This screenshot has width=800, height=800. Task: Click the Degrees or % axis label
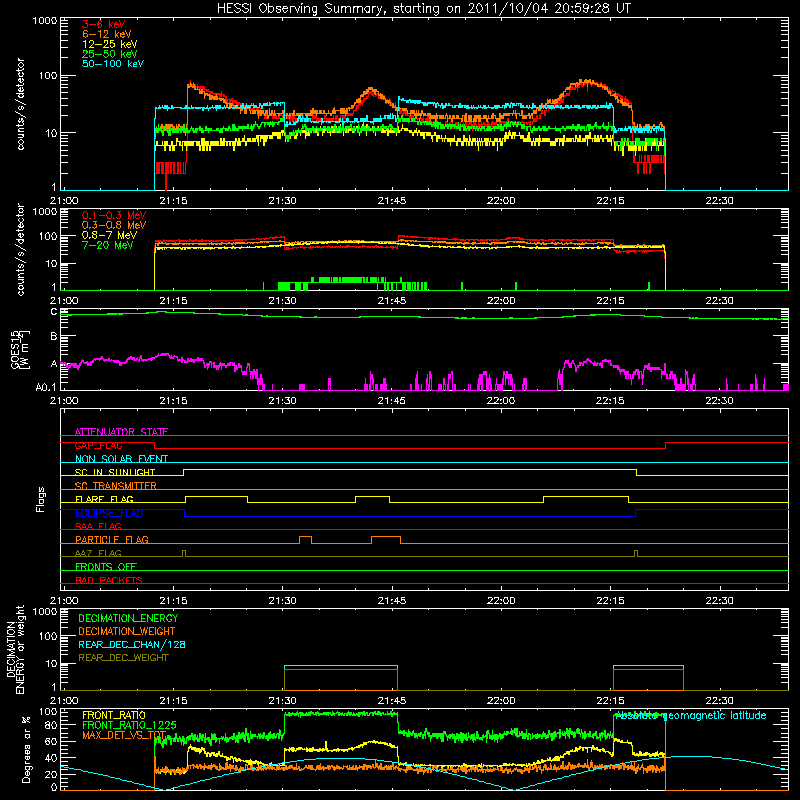26,749
